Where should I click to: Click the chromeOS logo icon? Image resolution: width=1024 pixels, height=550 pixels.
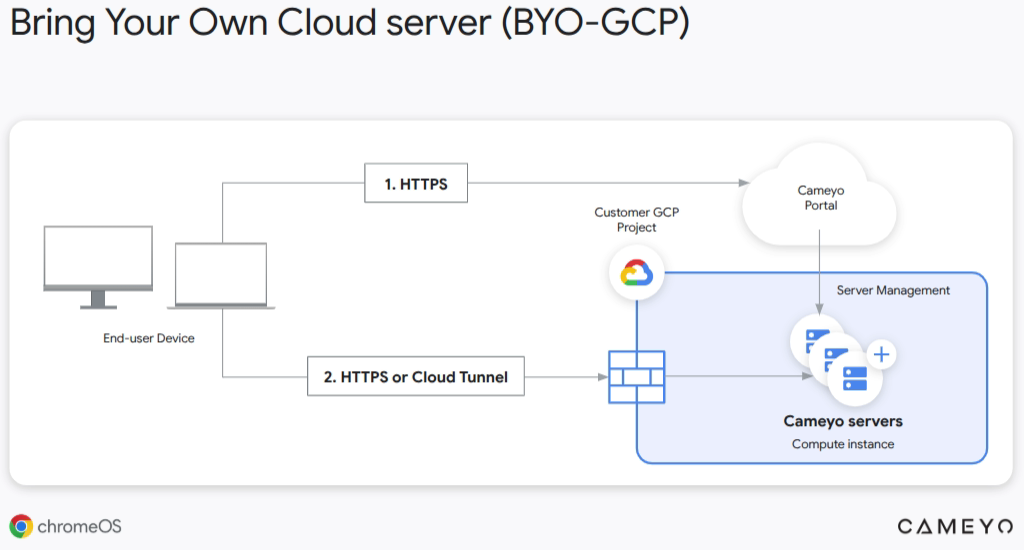[x=21, y=526]
